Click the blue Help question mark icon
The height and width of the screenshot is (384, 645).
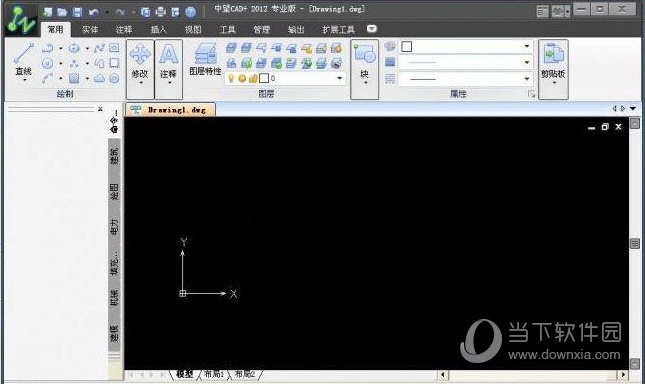(190, 12)
